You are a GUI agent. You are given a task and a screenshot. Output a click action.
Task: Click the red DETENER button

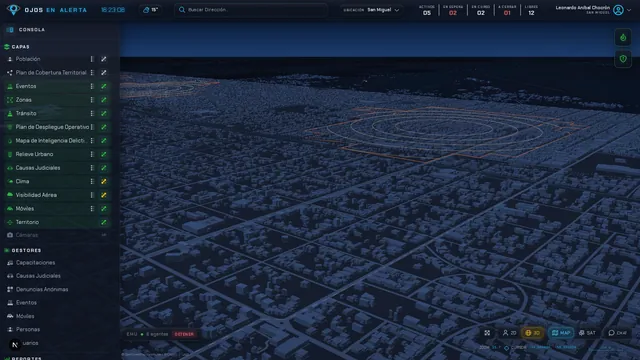[x=184, y=334]
